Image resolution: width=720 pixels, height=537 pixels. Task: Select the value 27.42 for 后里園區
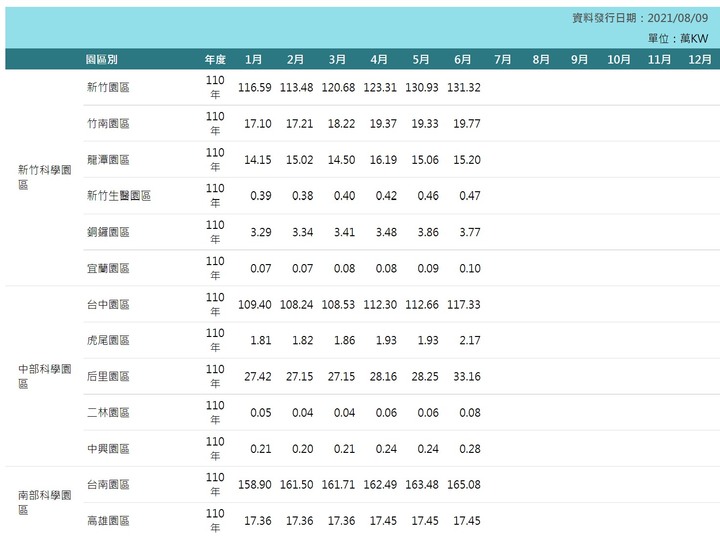(x=258, y=377)
